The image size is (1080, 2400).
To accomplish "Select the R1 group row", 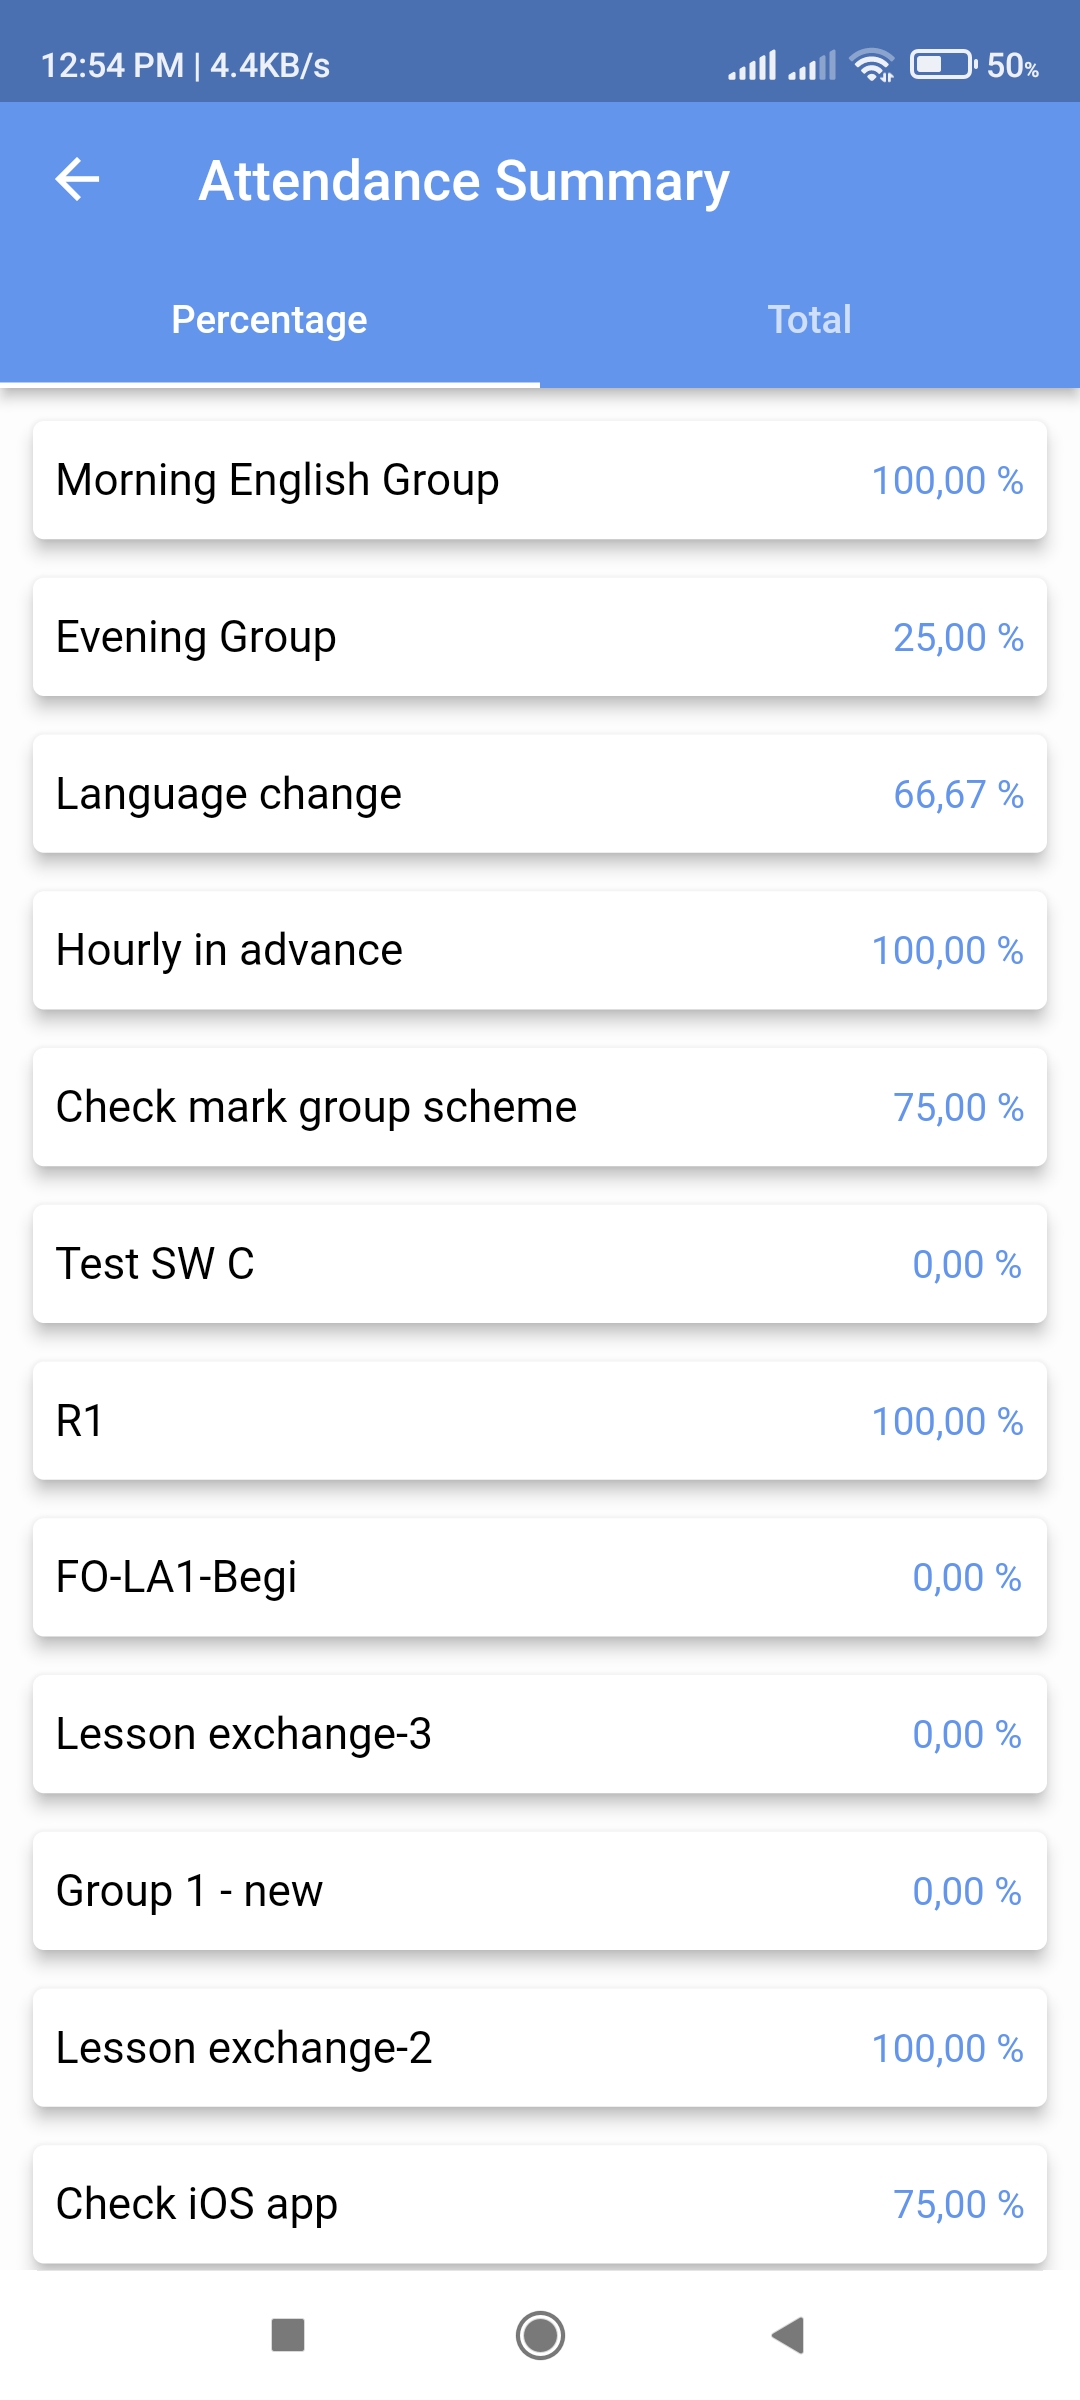I will (x=540, y=1421).
